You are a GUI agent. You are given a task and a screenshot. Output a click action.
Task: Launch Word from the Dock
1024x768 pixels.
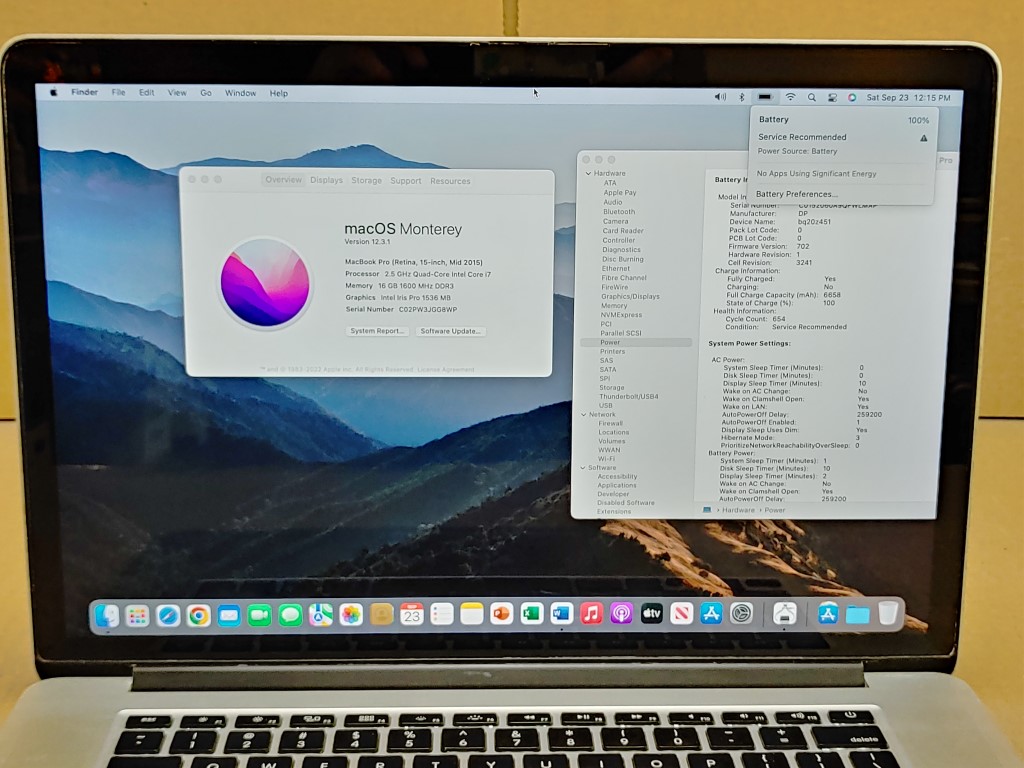point(562,614)
